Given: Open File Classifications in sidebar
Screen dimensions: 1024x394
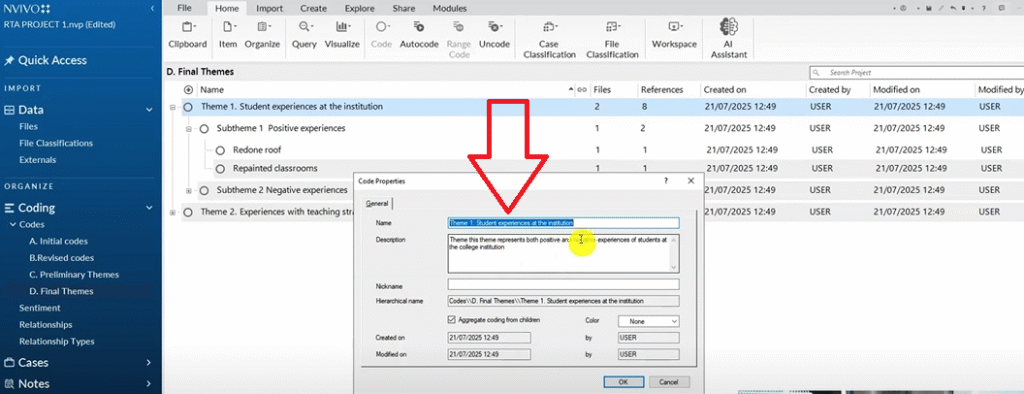Looking at the screenshot, I should 56,143.
